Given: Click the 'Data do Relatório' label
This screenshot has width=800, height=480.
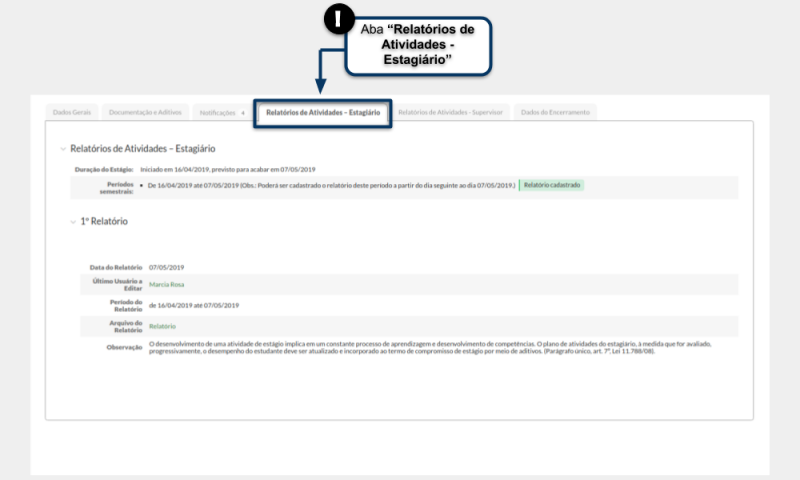Looking at the screenshot, I should coord(116,267).
